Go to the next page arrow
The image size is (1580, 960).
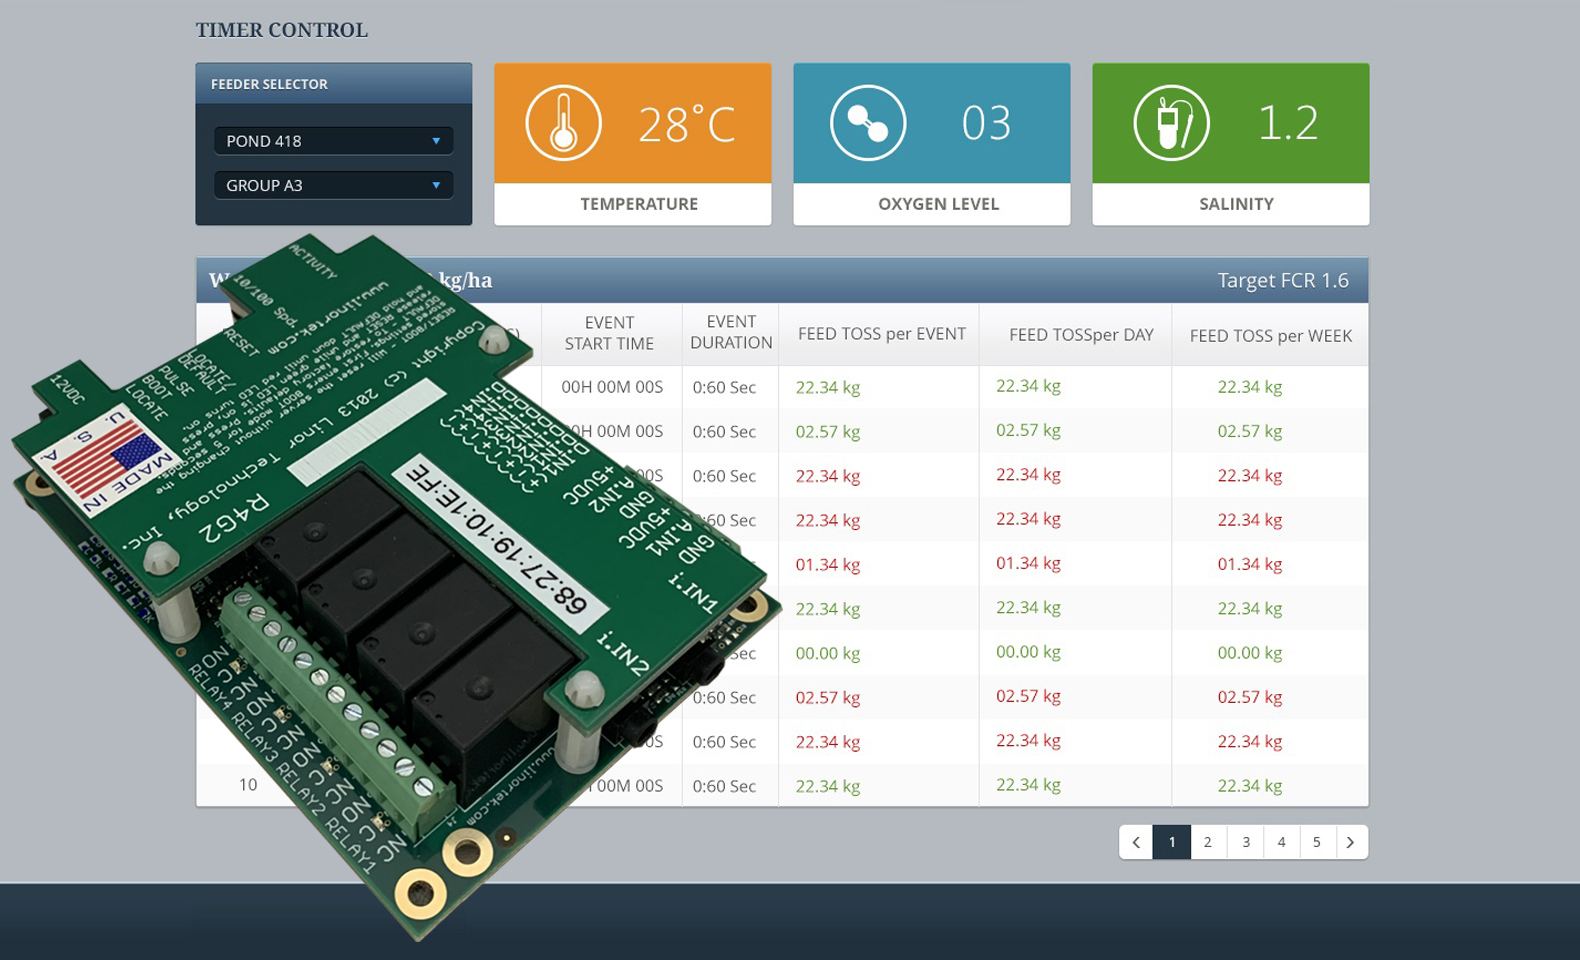pos(1351,842)
